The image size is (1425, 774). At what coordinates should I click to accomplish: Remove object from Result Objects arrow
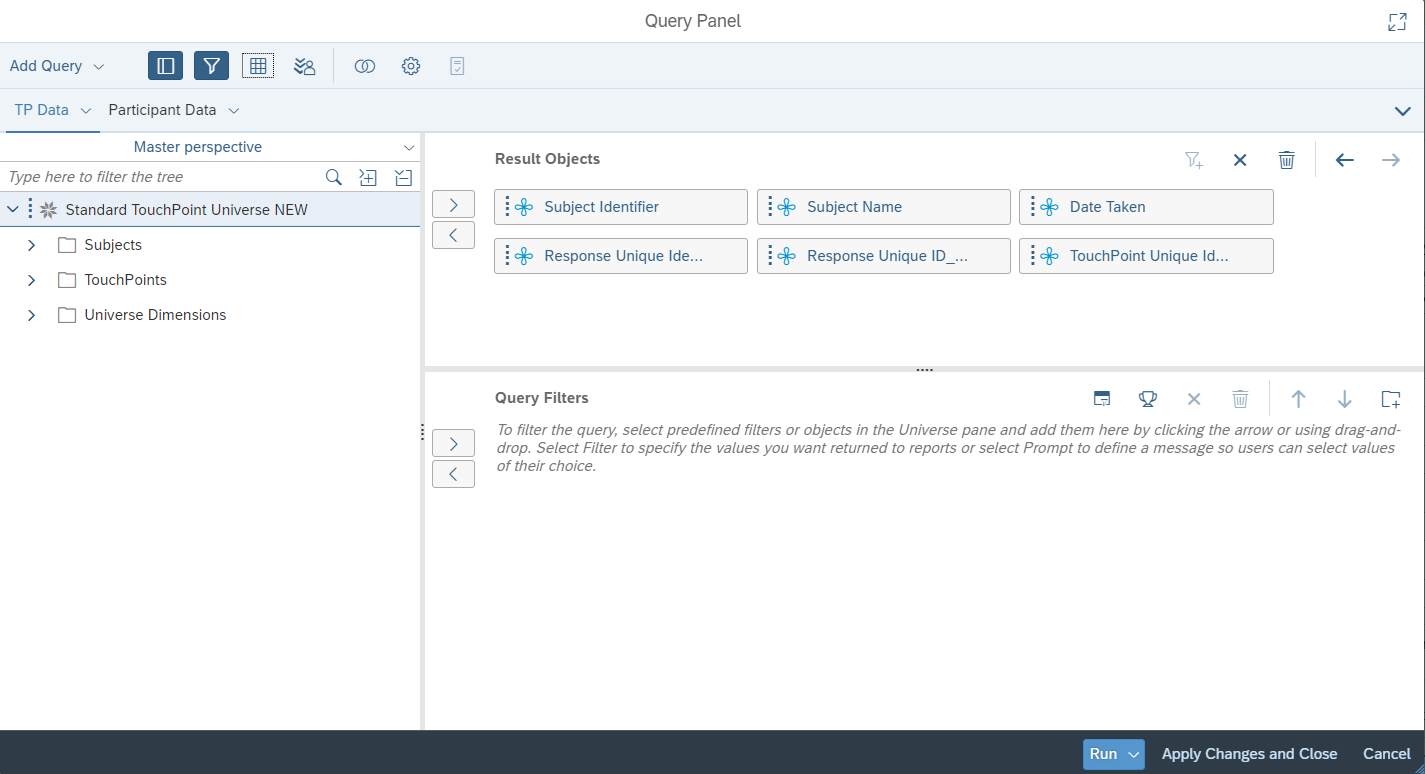pyautogui.click(x=453, y=235)
